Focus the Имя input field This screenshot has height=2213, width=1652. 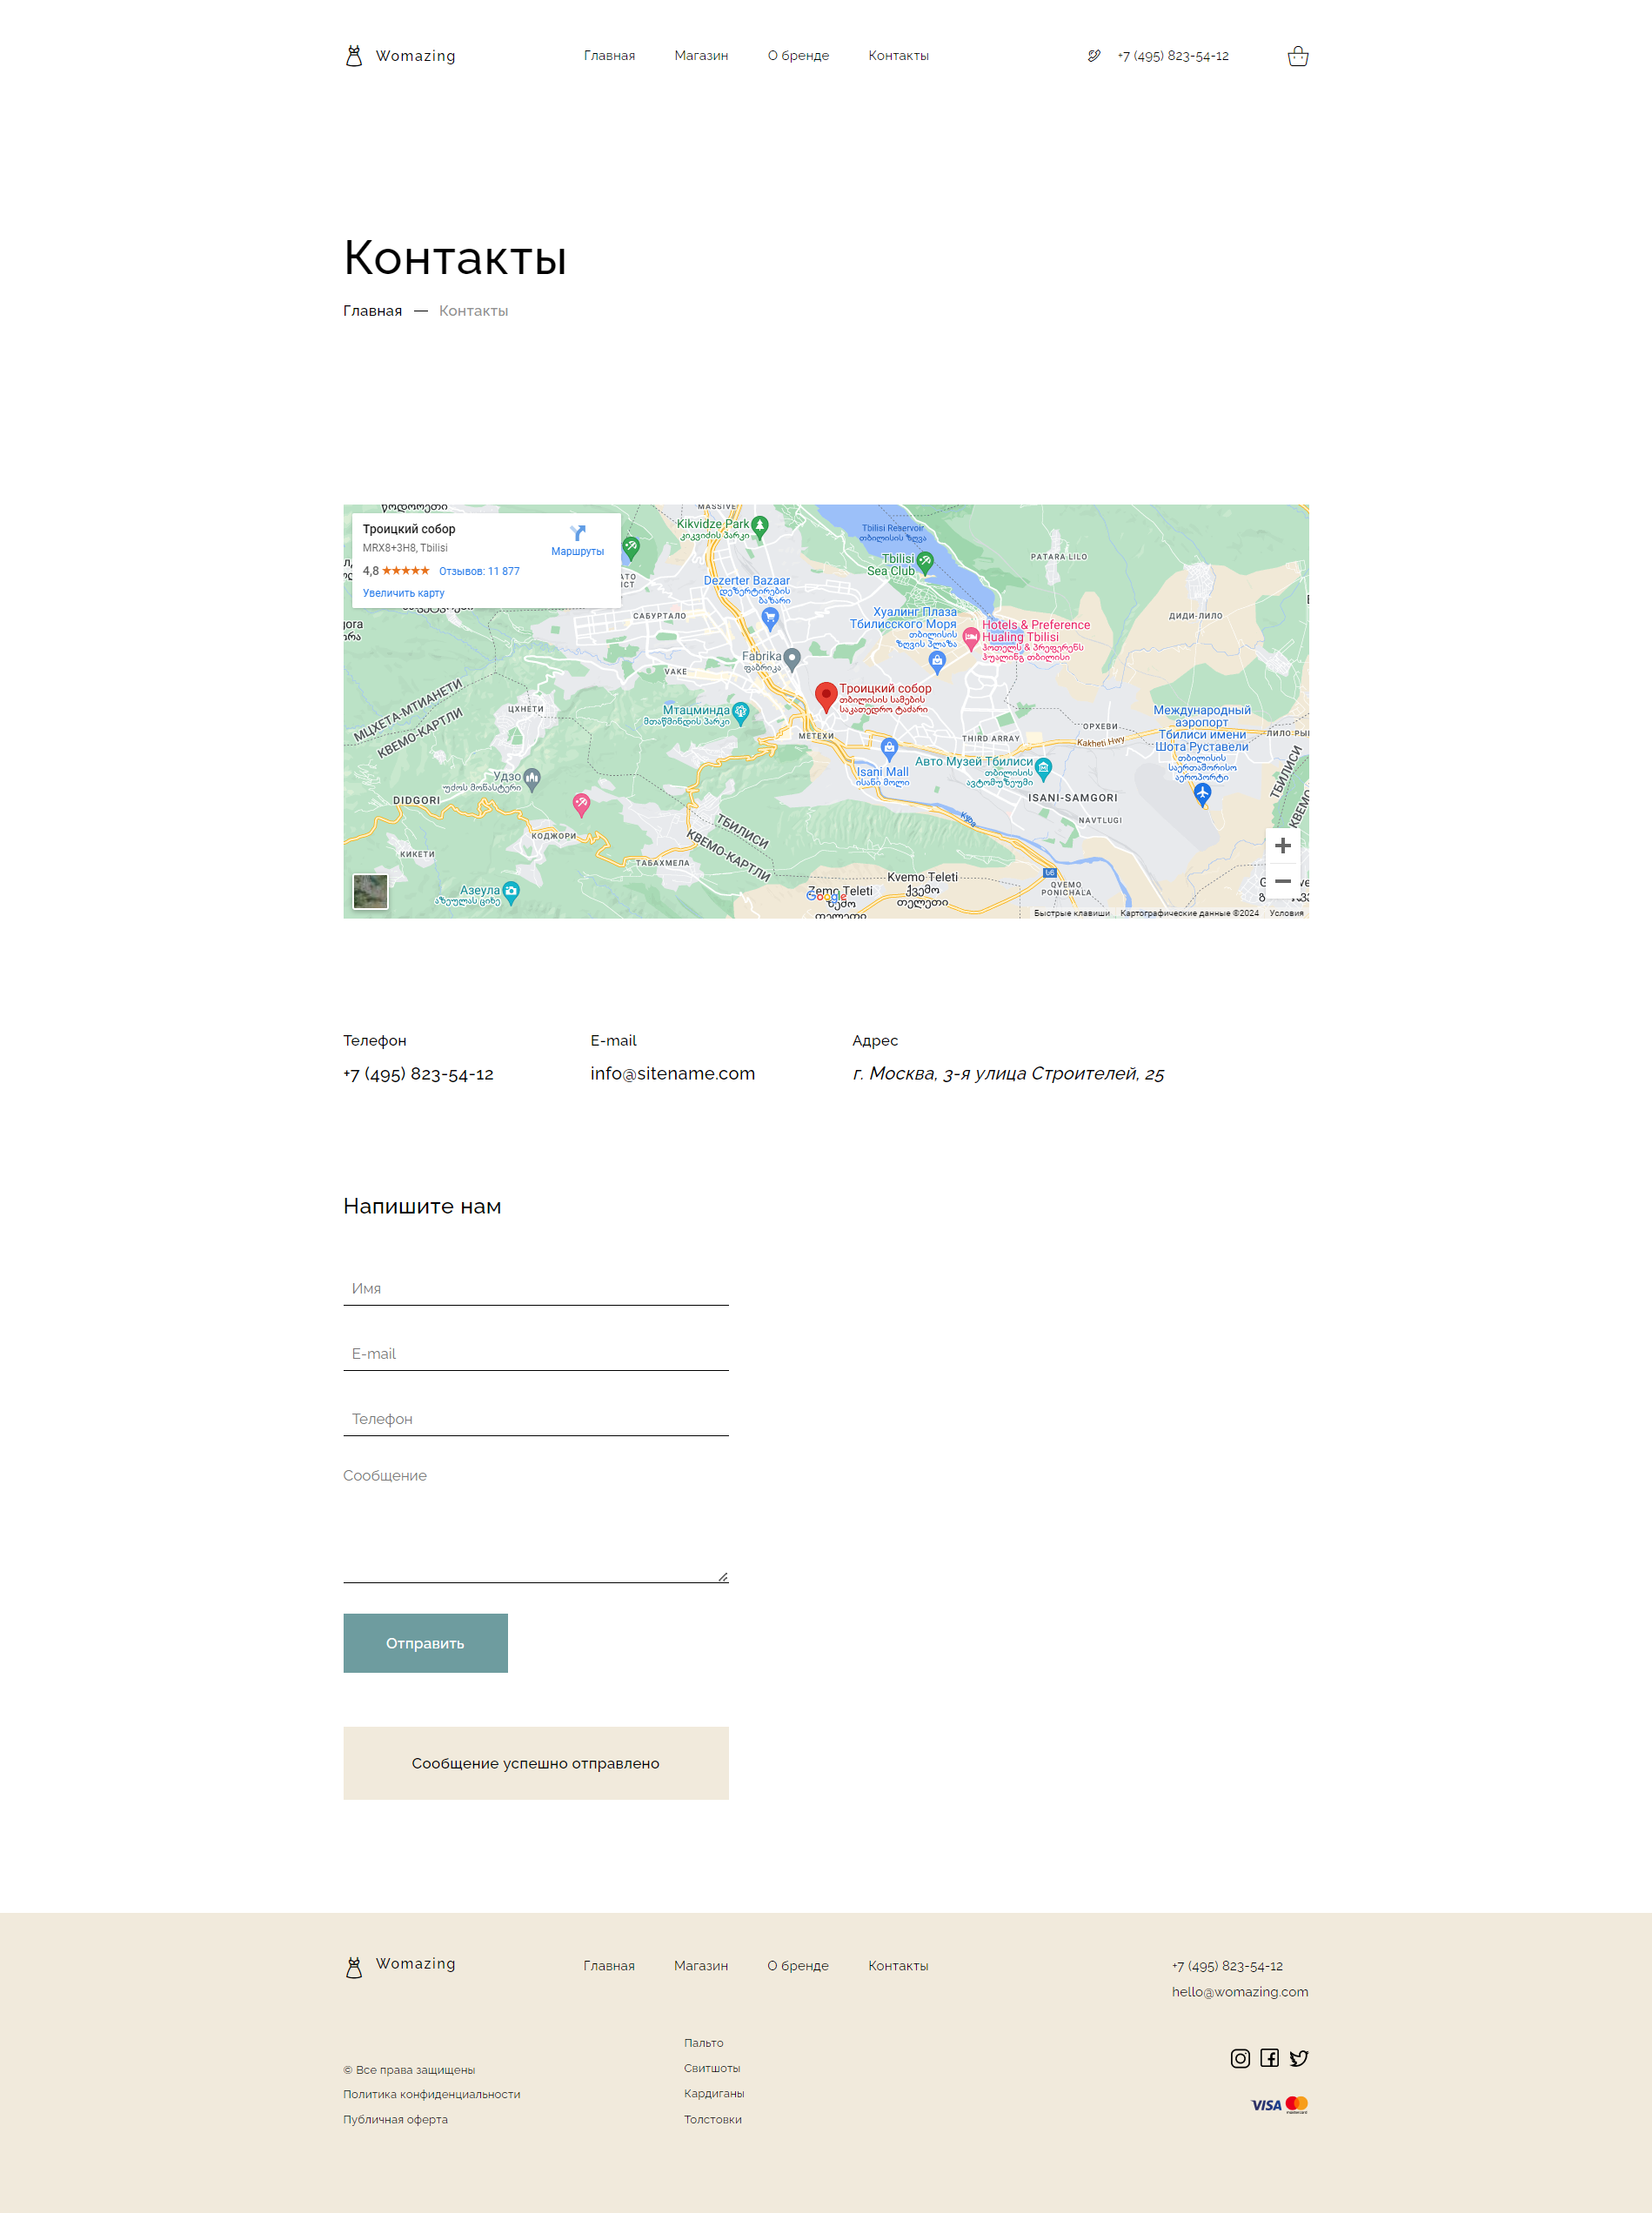point(535,1288)
